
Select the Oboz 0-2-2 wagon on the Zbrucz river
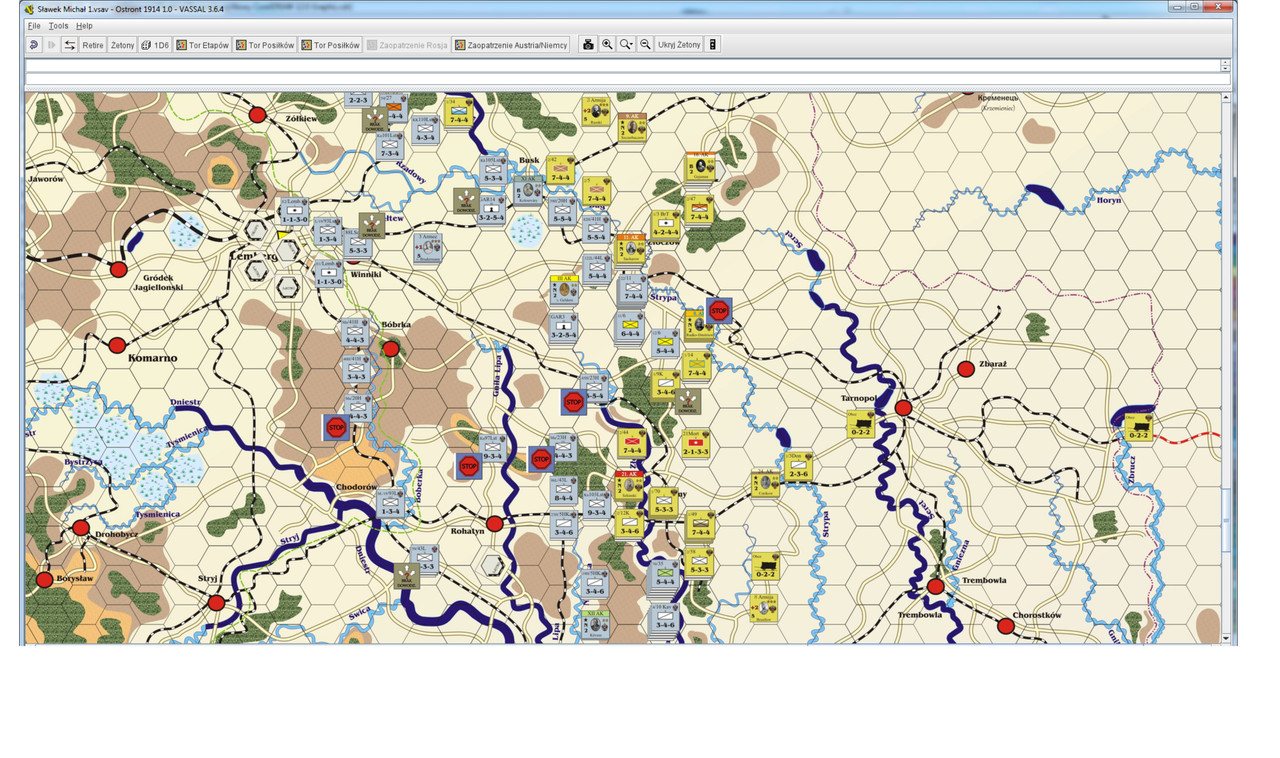click(x=1138, y=427)
